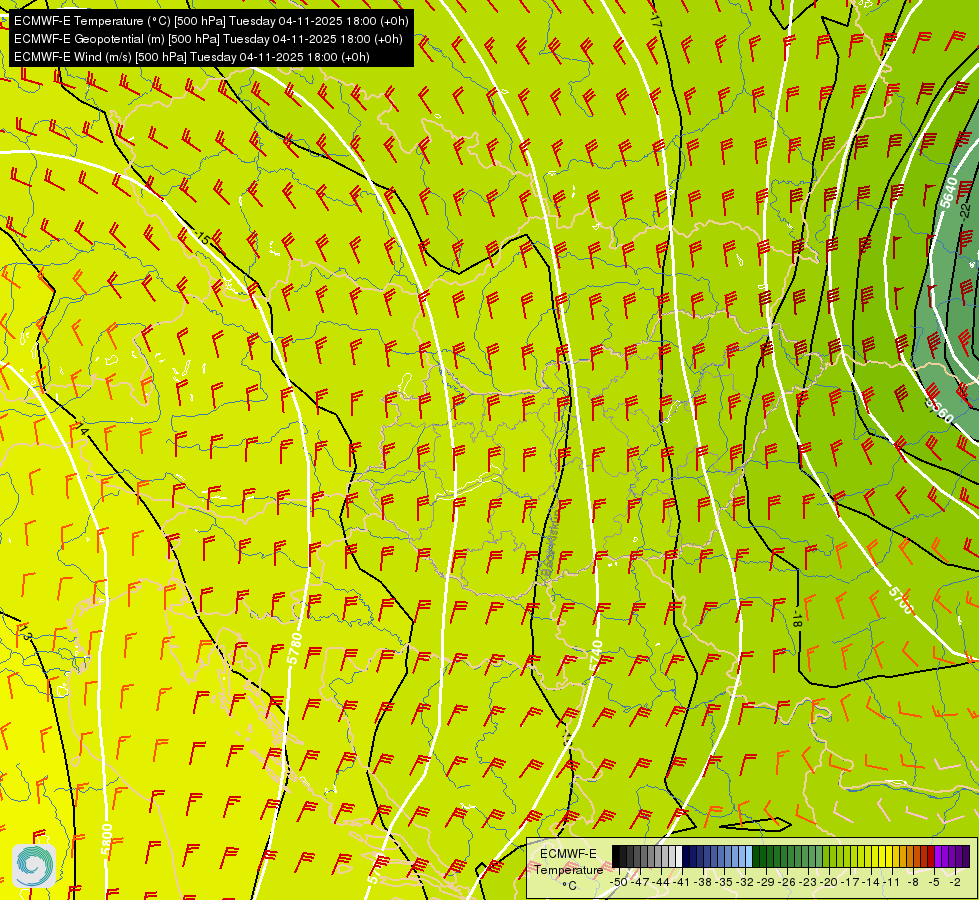Click the 5700 geopotential contour label
Image resolution: width=979 pixels, height=900 pixels.
coord(901,600)
